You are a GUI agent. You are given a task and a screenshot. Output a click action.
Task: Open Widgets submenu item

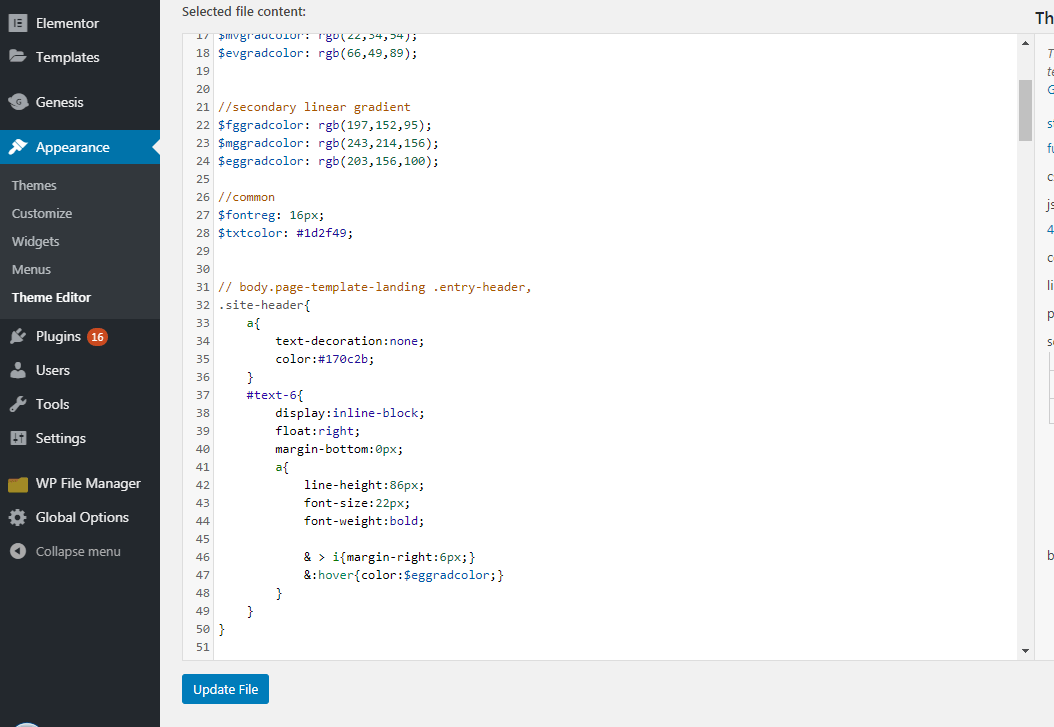35,241
